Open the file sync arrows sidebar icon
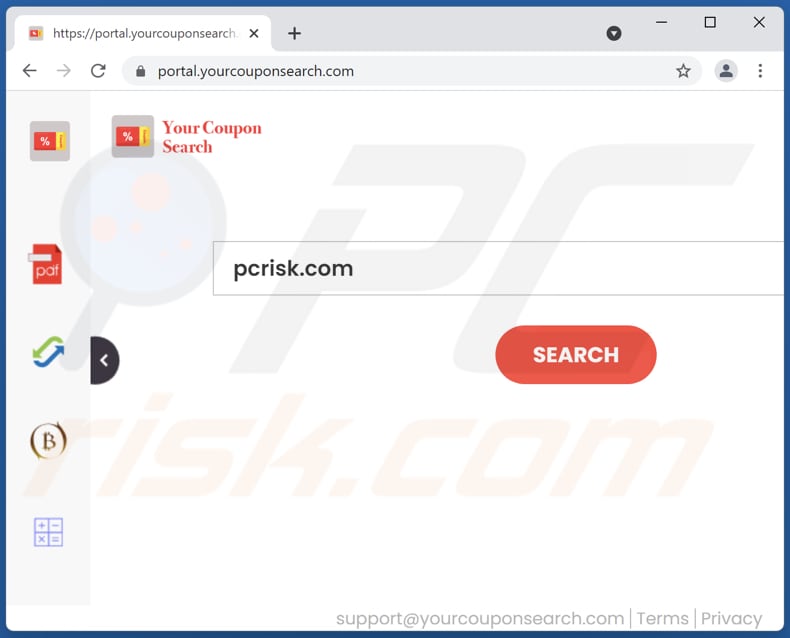Image resolution: width=790 pixels, height=638 pixels. [x=48, y=352]
